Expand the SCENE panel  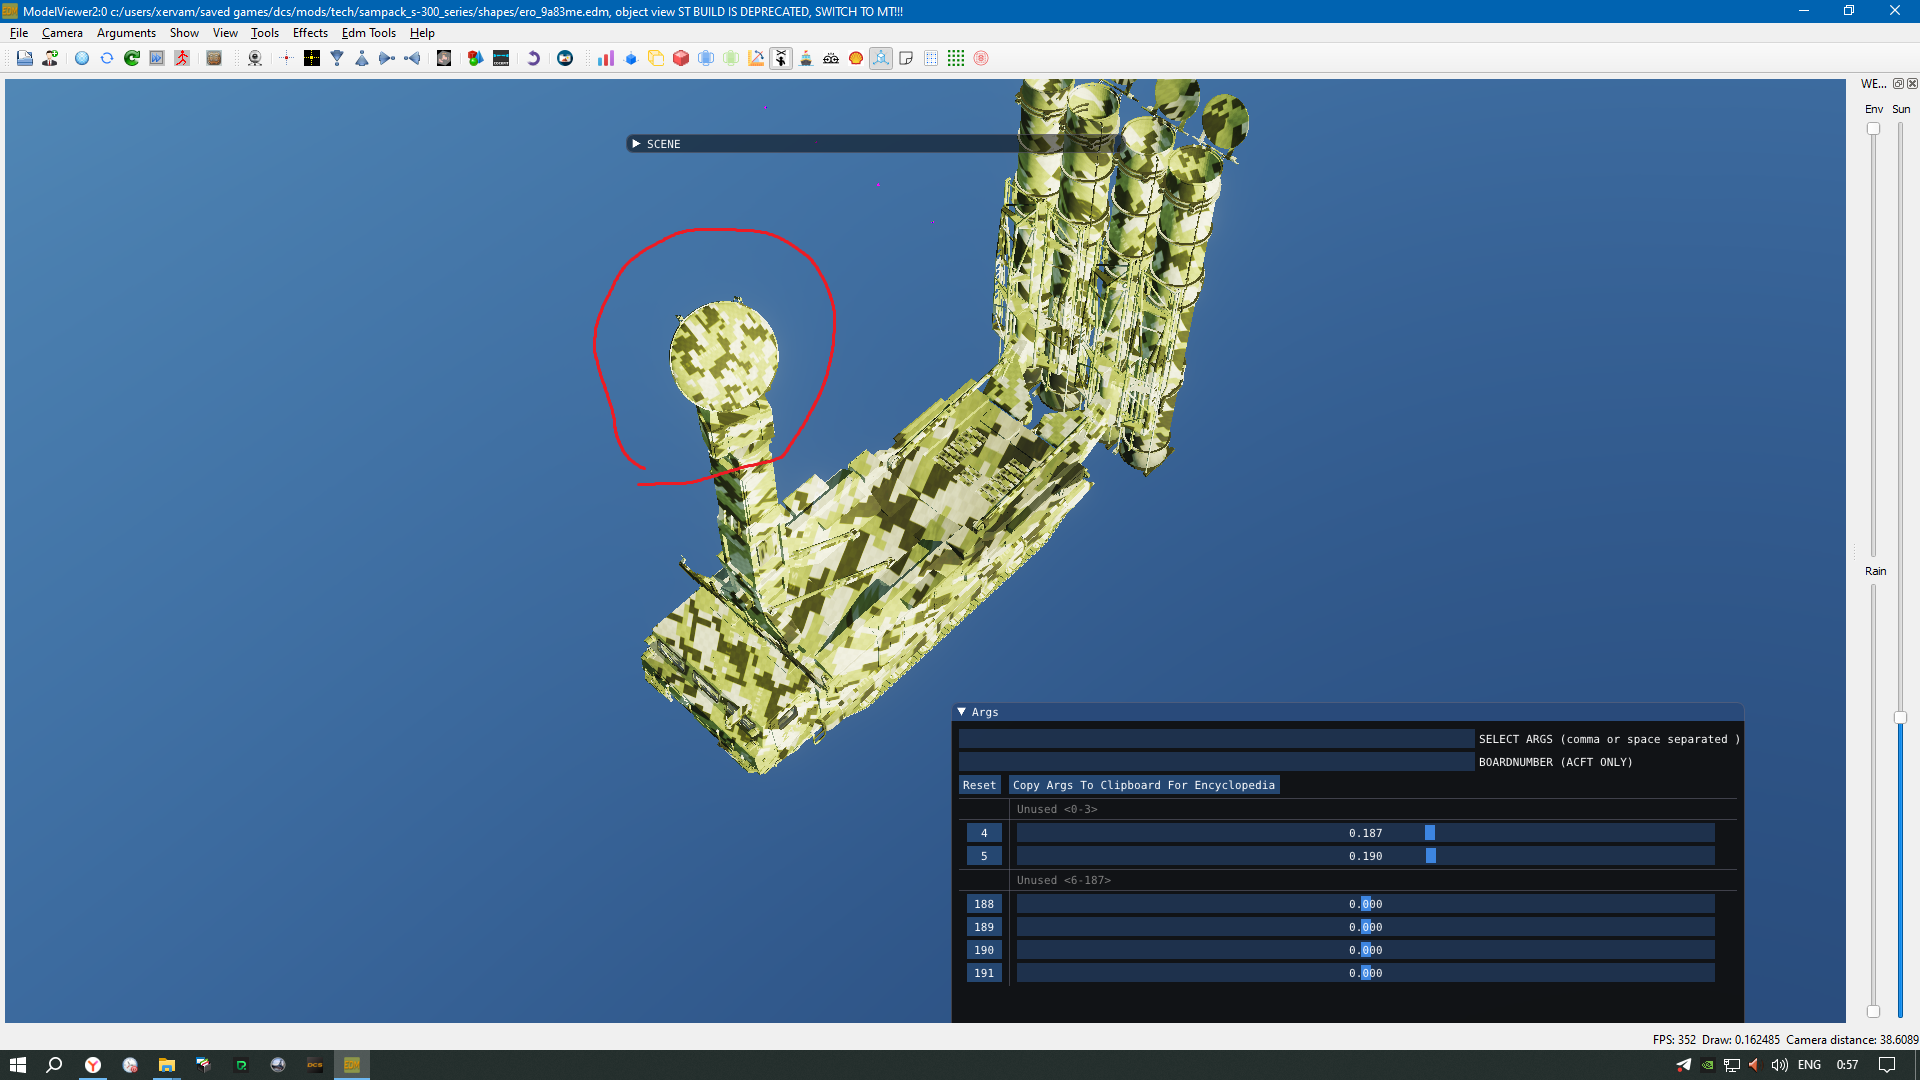coord(636,144)
